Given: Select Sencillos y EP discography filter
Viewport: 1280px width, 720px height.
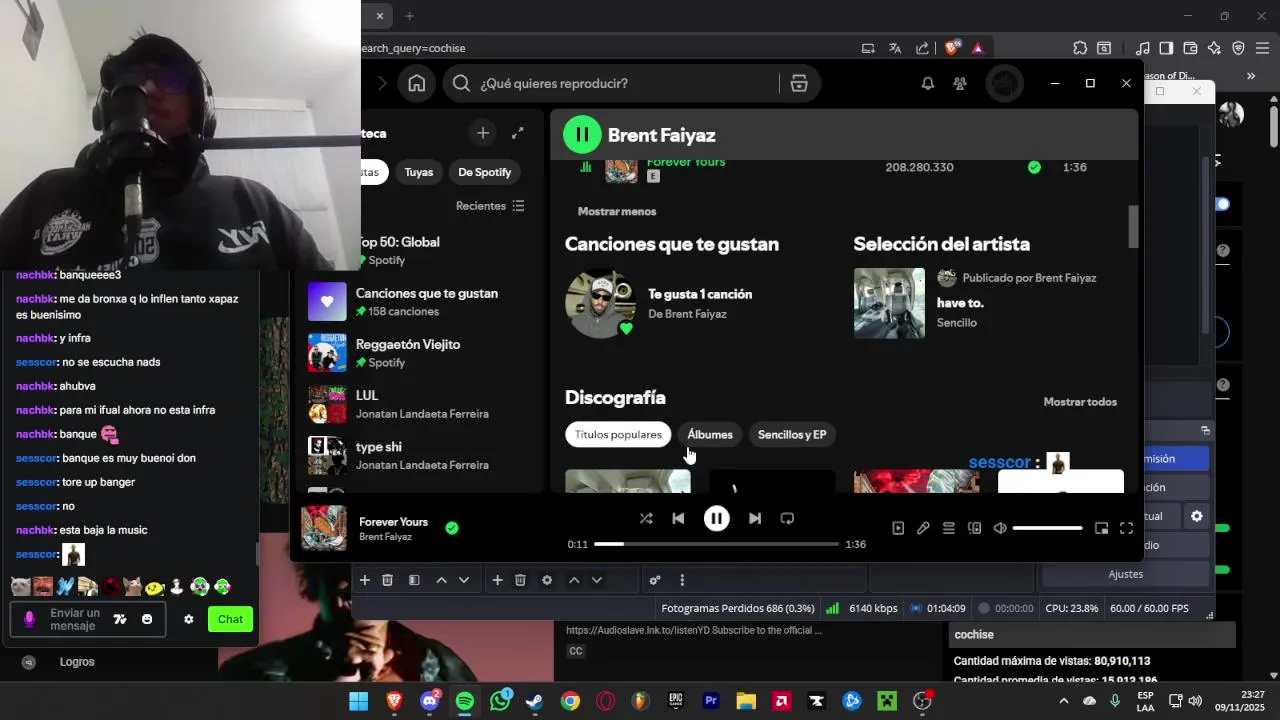Looking at the screenshot, I should pyautogui.click(x=792, y=435).
